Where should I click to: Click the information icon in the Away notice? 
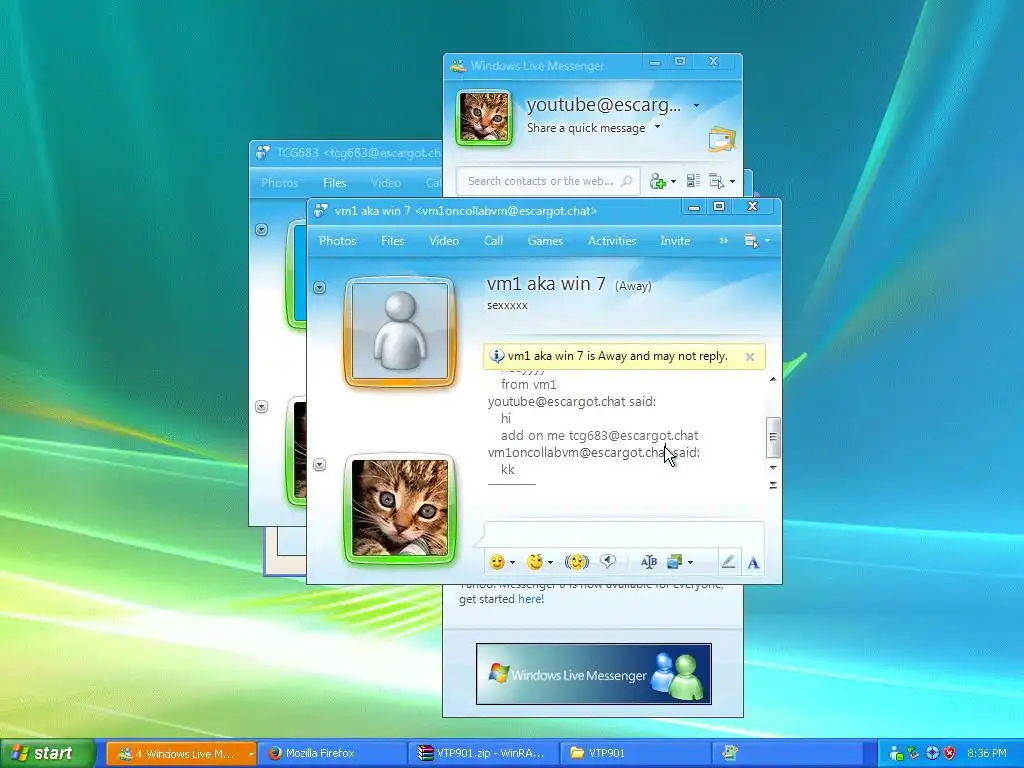497,356
